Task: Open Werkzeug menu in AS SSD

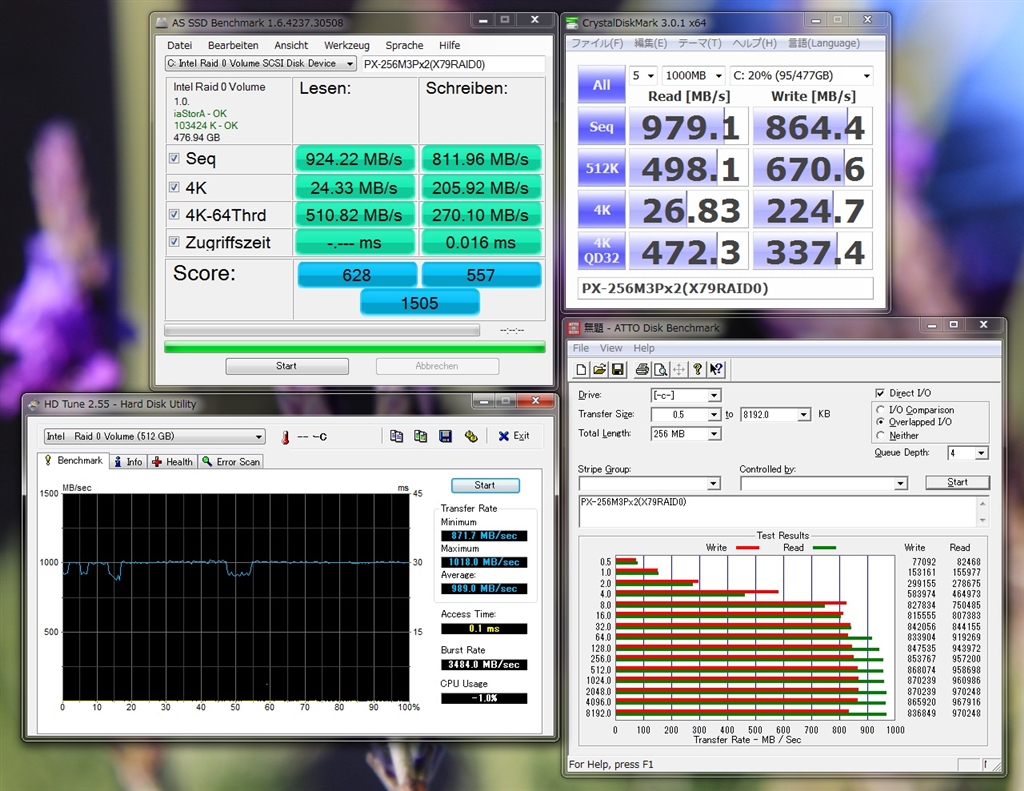Action: tap(347, 45)
